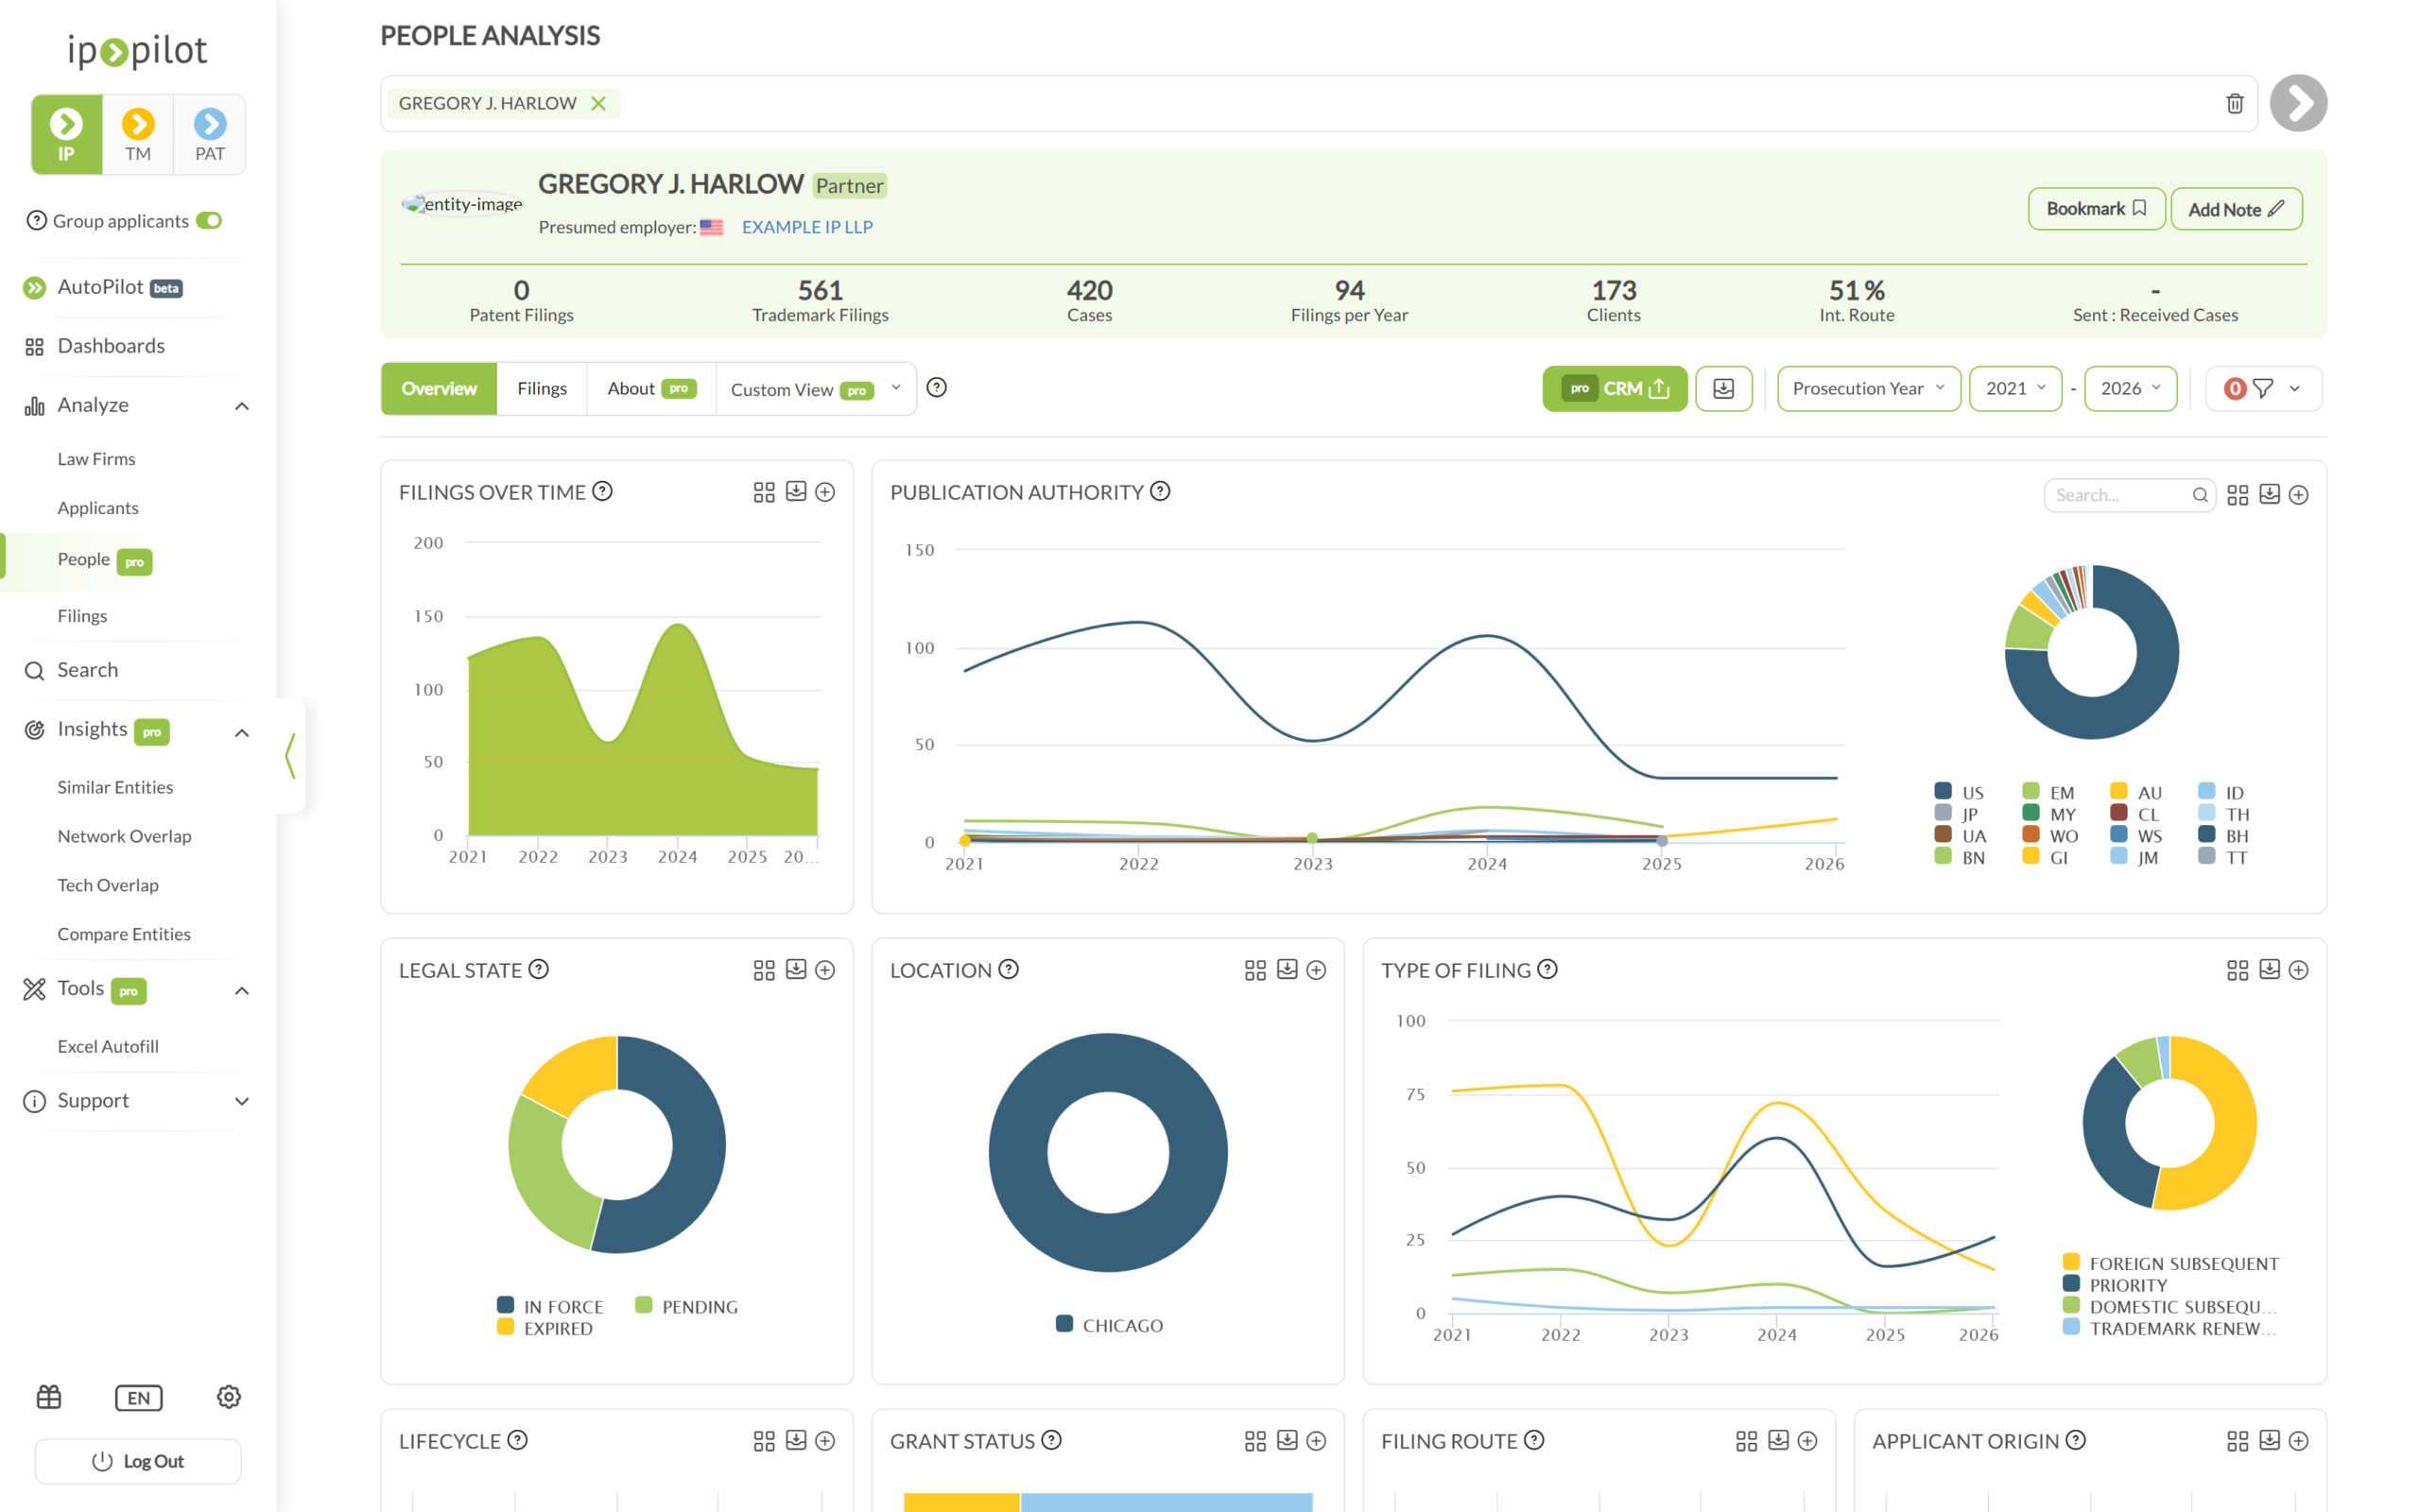Download the Filings Over Time chart
This screenshot has width=2420, height=1512.
[x=796, y=492]
